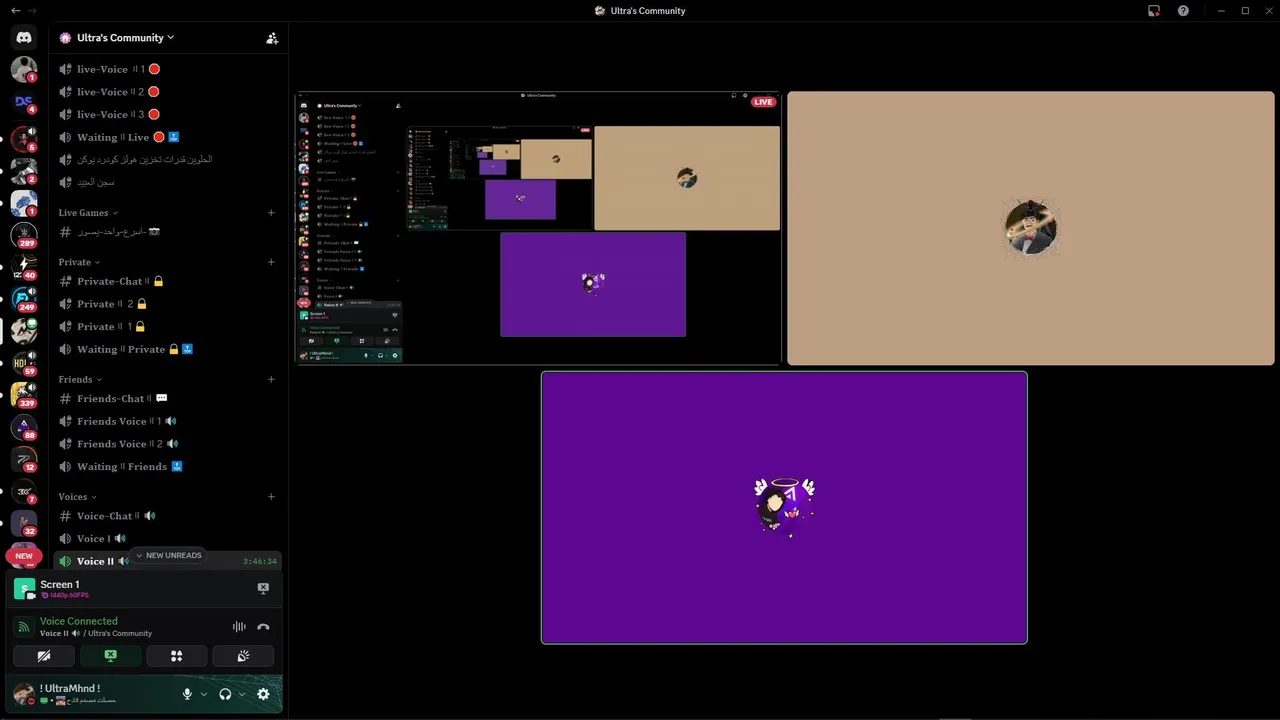Collapse the Friends category

(80, 379)
